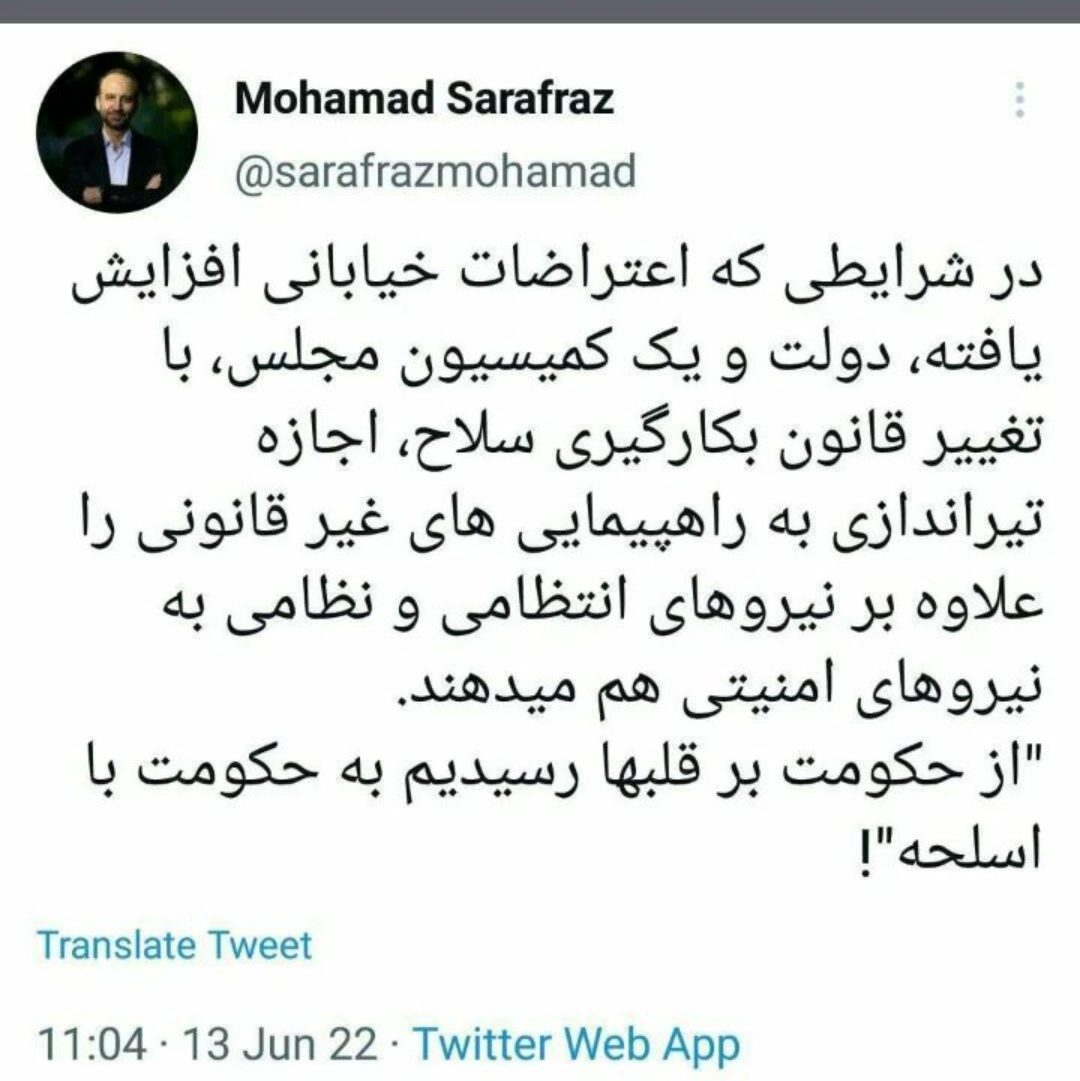Click the Translate Tweet link
Screen dimensions: 1080x1081
[175, 944]
